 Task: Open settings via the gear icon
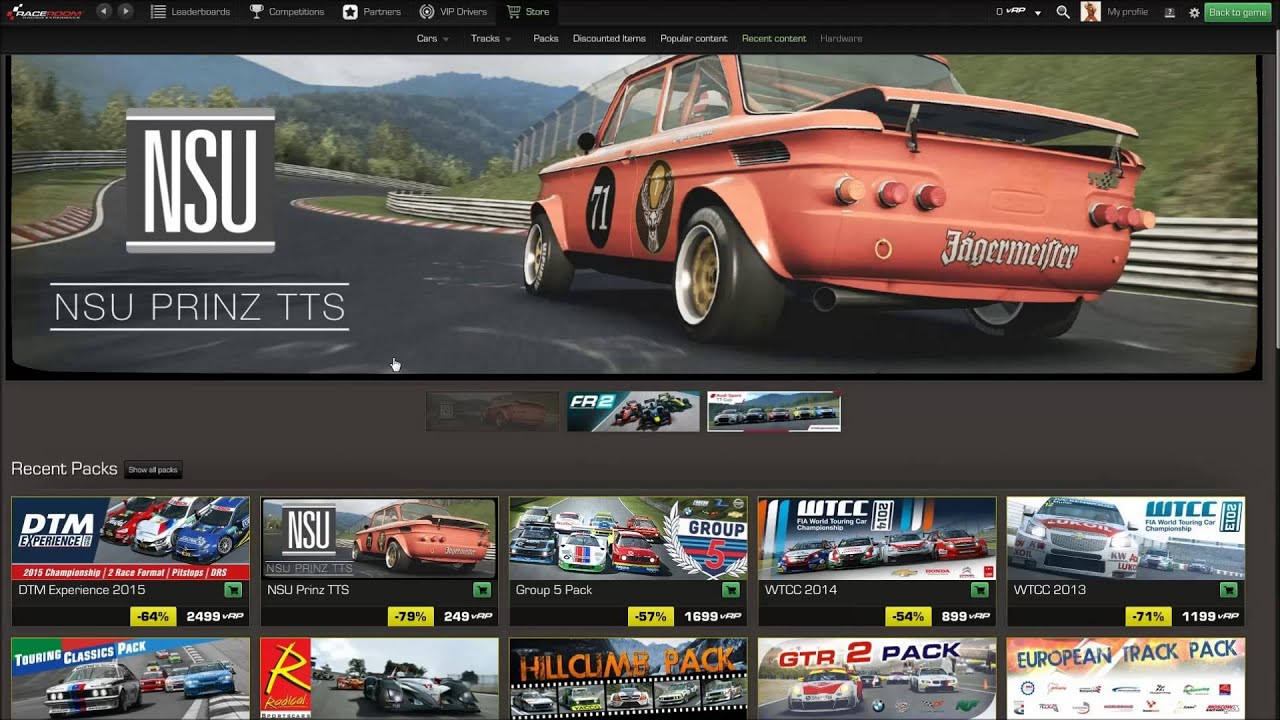pos(1194,12)
